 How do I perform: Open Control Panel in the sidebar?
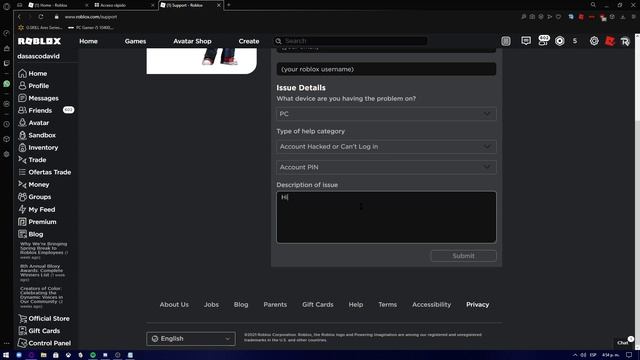coord(44,343)
